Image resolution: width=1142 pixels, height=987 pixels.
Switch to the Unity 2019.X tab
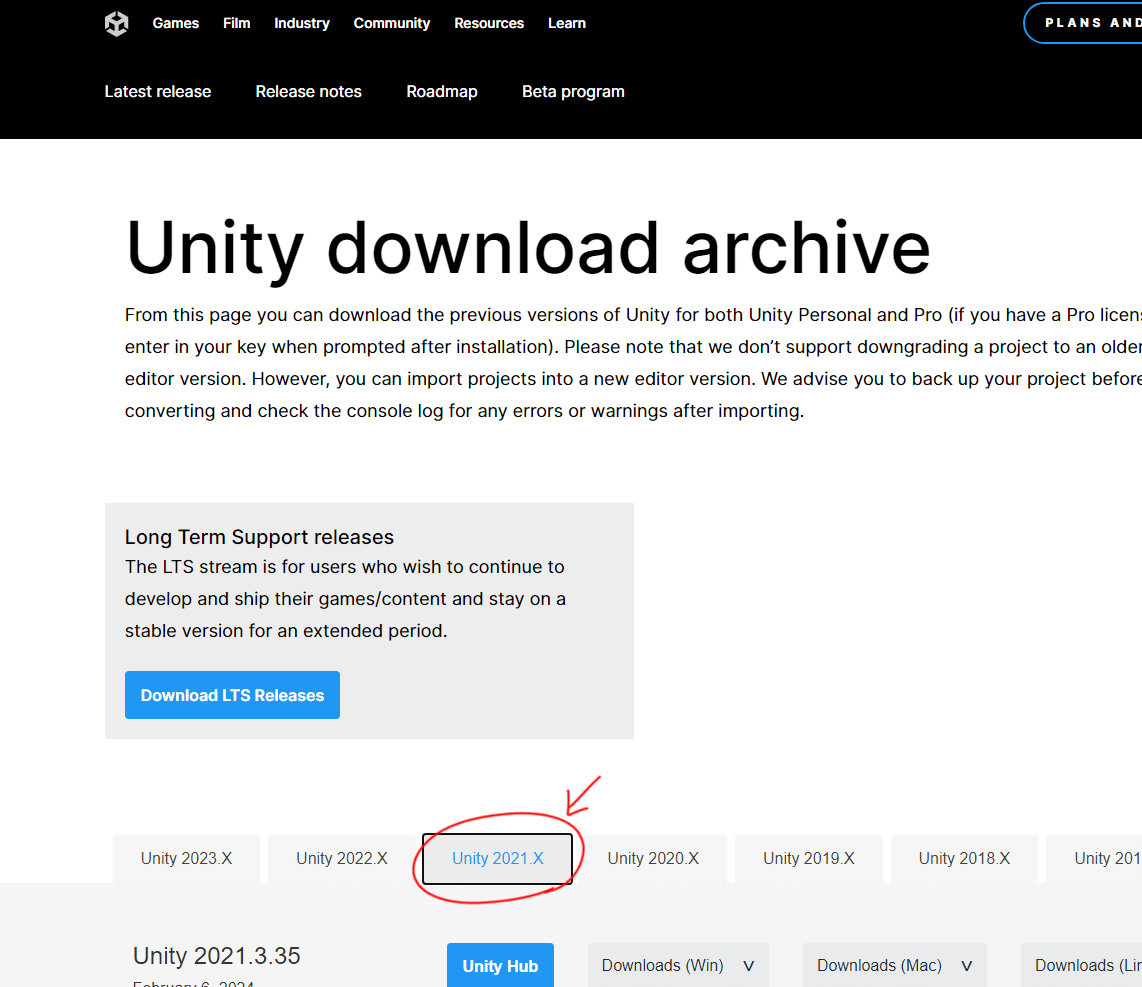[x=808, y=859]
